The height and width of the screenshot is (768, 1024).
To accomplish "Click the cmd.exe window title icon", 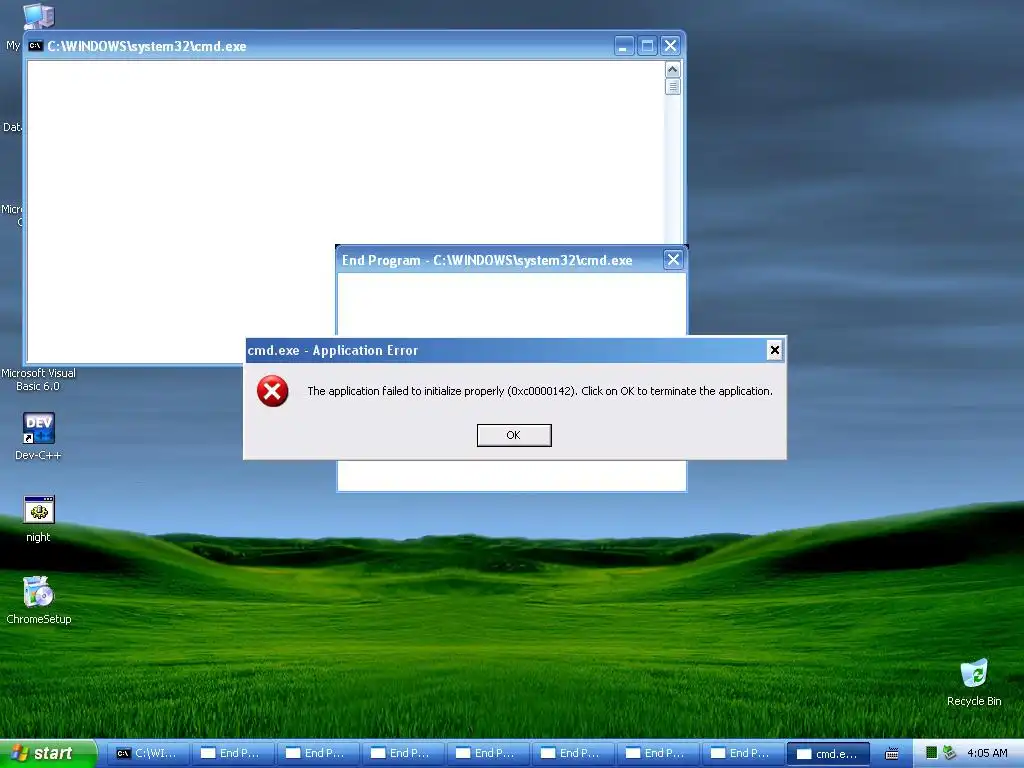I will (36, 46).
